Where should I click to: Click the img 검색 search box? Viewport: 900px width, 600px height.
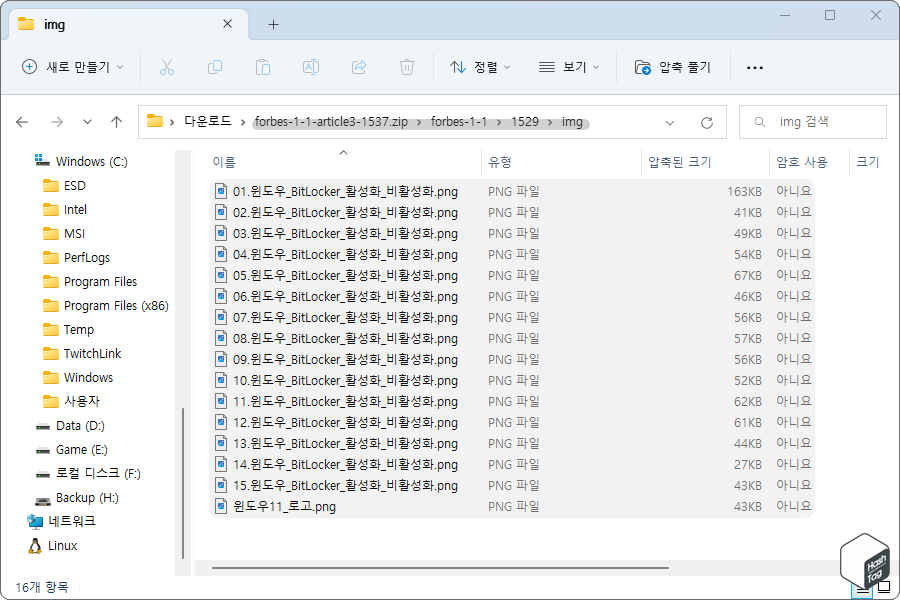[813, 122]
